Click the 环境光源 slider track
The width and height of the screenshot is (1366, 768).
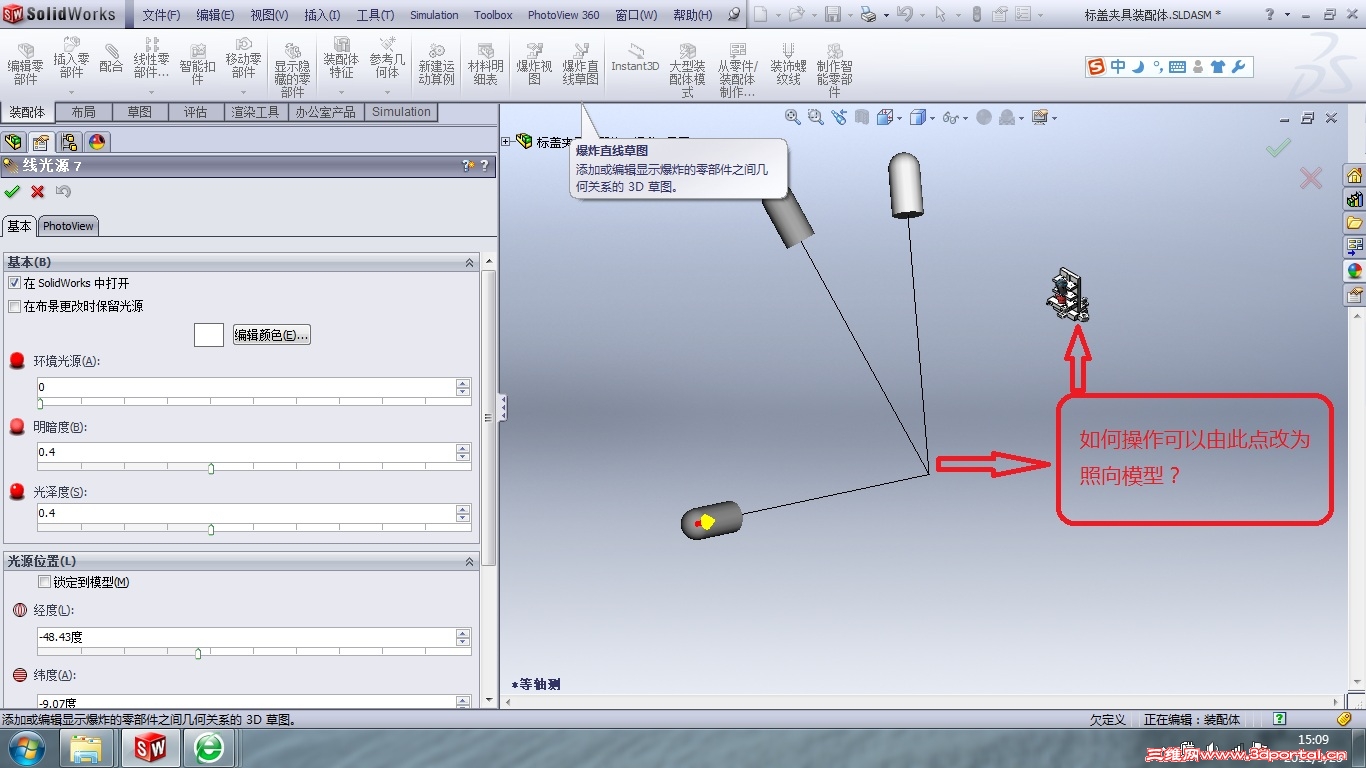(x=254, y=401)
